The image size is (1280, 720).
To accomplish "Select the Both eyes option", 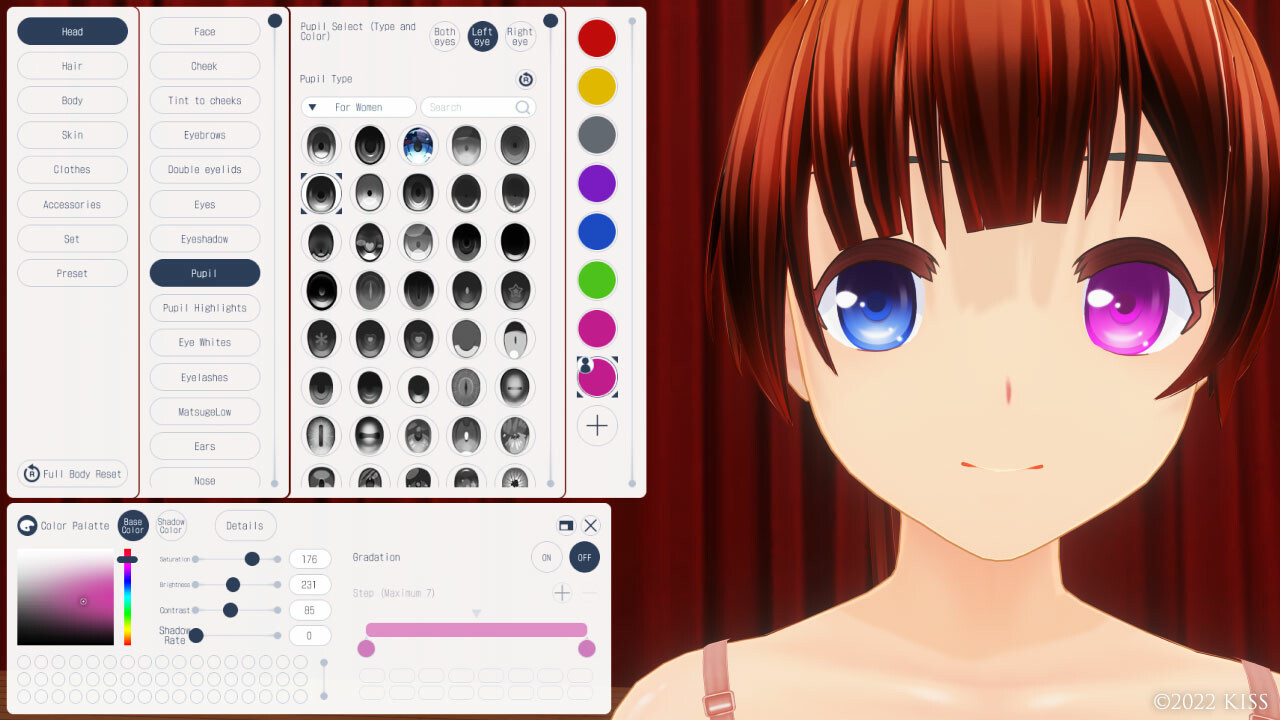I will [x=444, y=36].
